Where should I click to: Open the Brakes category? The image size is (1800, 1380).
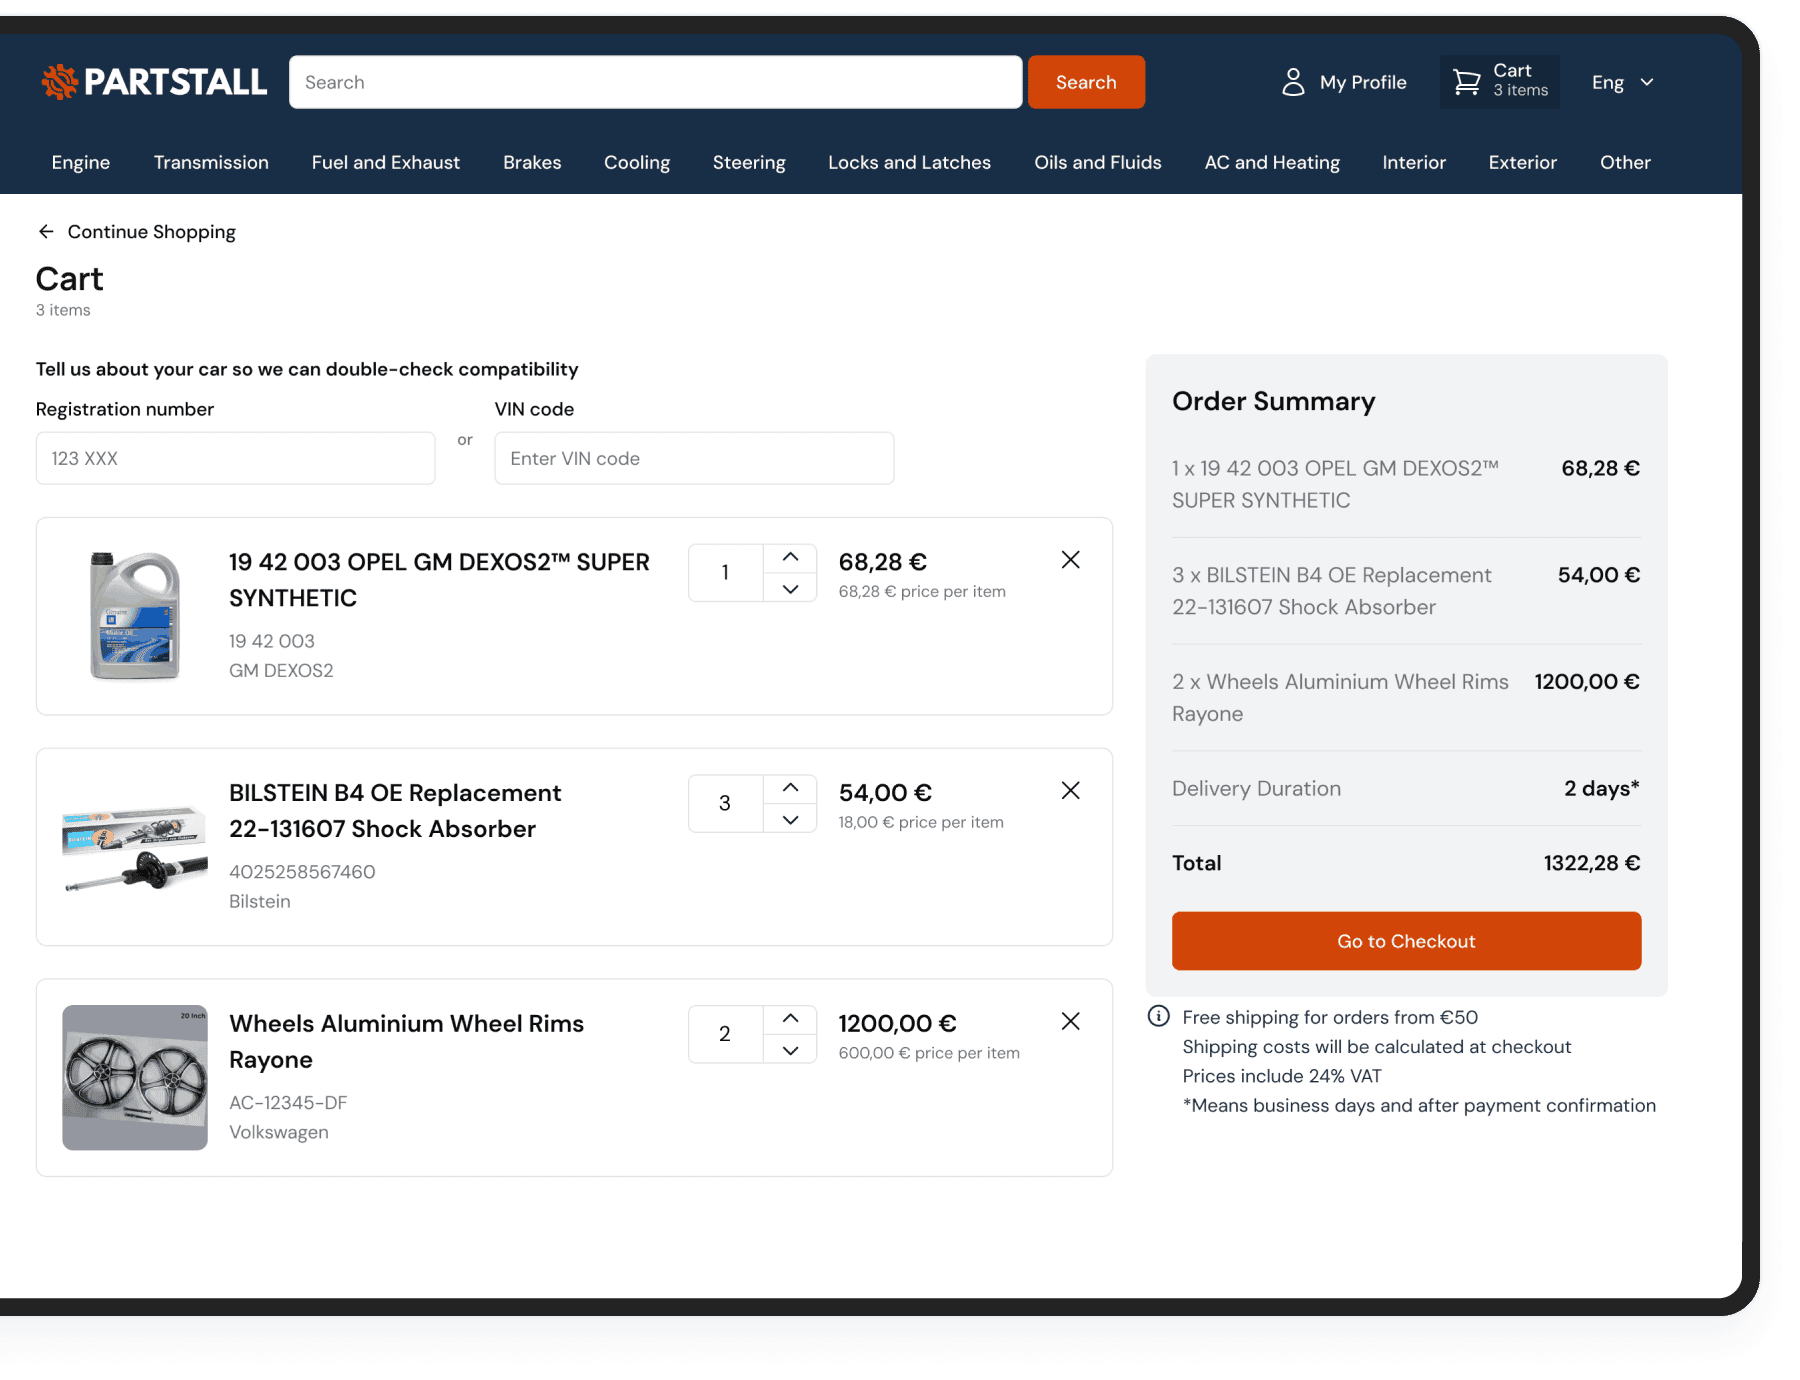pos(532,162)
